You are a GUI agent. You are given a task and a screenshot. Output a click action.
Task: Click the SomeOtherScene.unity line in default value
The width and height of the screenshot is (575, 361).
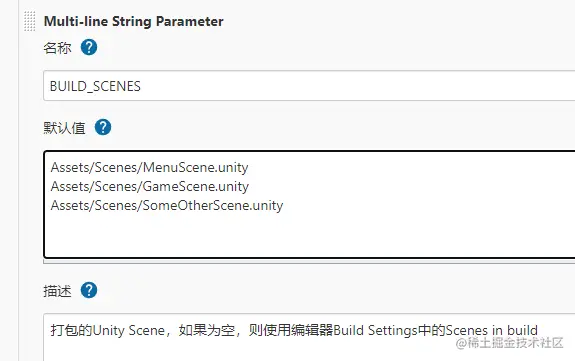click(x=167, y=205)
